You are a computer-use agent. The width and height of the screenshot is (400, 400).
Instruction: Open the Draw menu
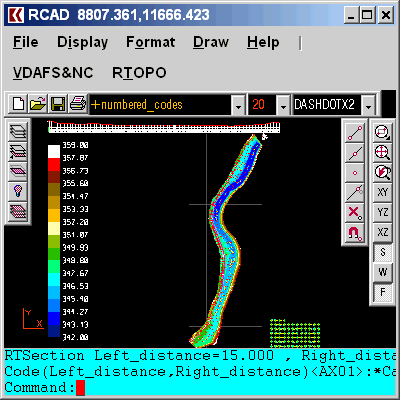[211, 42]
